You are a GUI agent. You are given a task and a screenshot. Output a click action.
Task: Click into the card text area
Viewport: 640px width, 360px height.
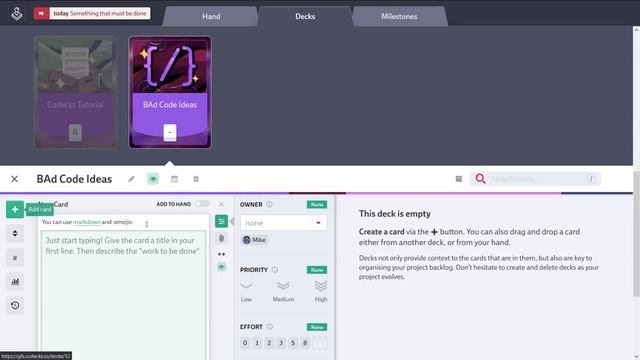pos(123,295)
